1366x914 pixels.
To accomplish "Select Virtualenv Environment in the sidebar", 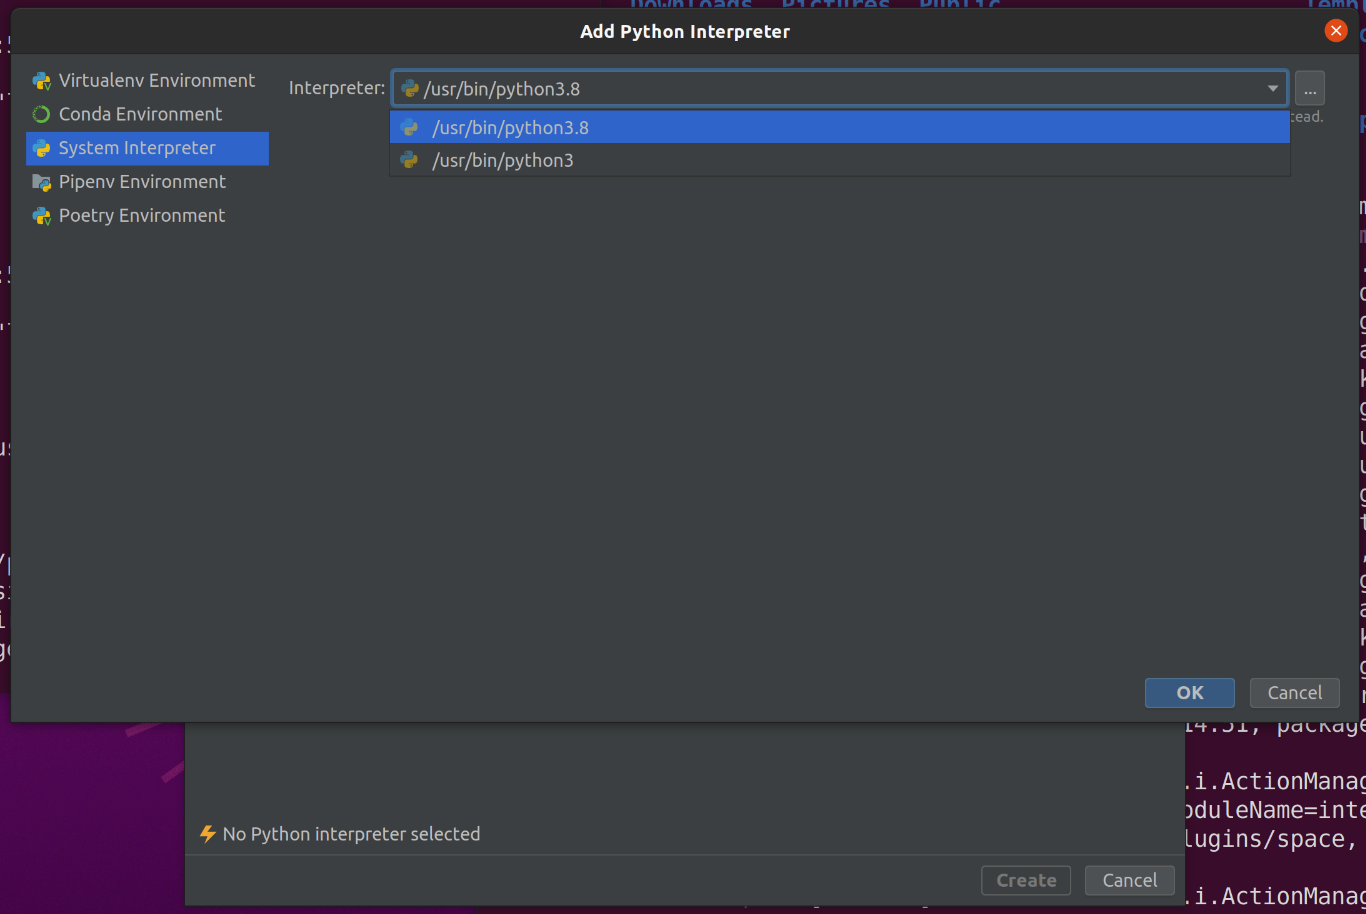I will click(147, 81).
